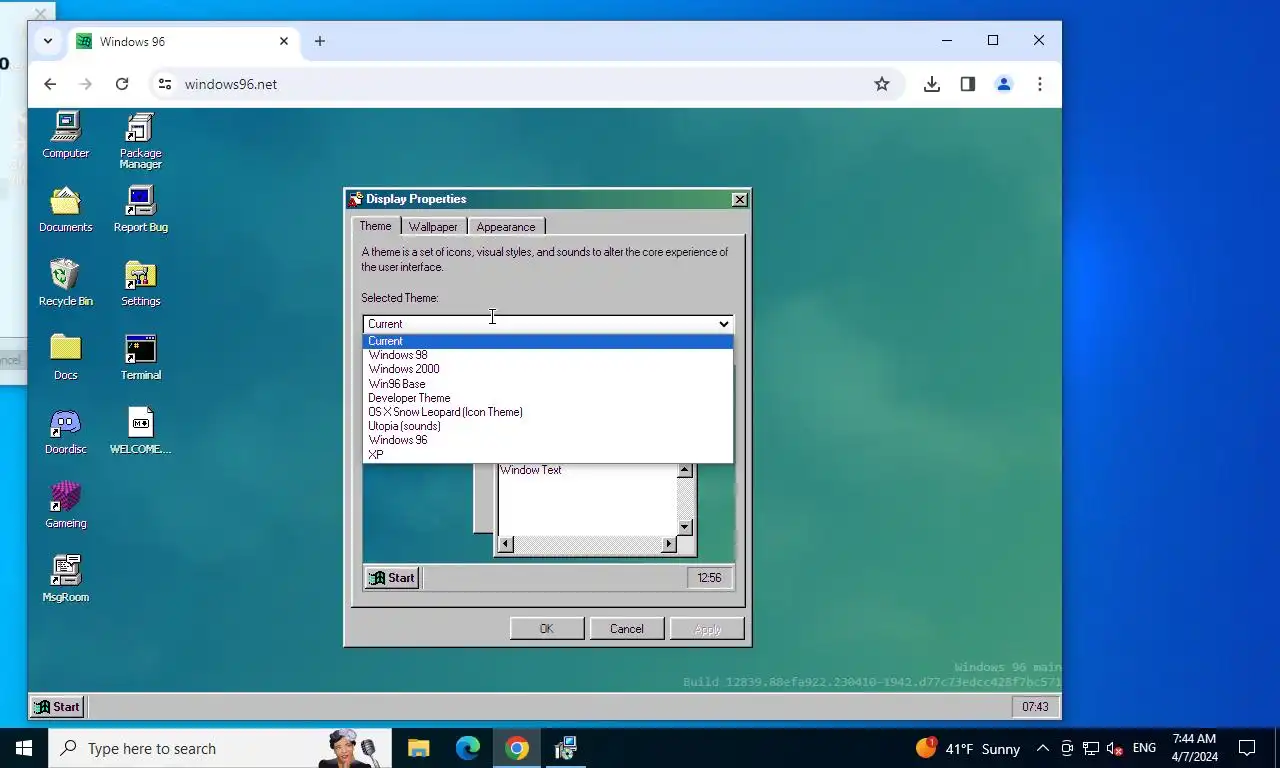Reload the windows96.net page

[x=122, y=84]
